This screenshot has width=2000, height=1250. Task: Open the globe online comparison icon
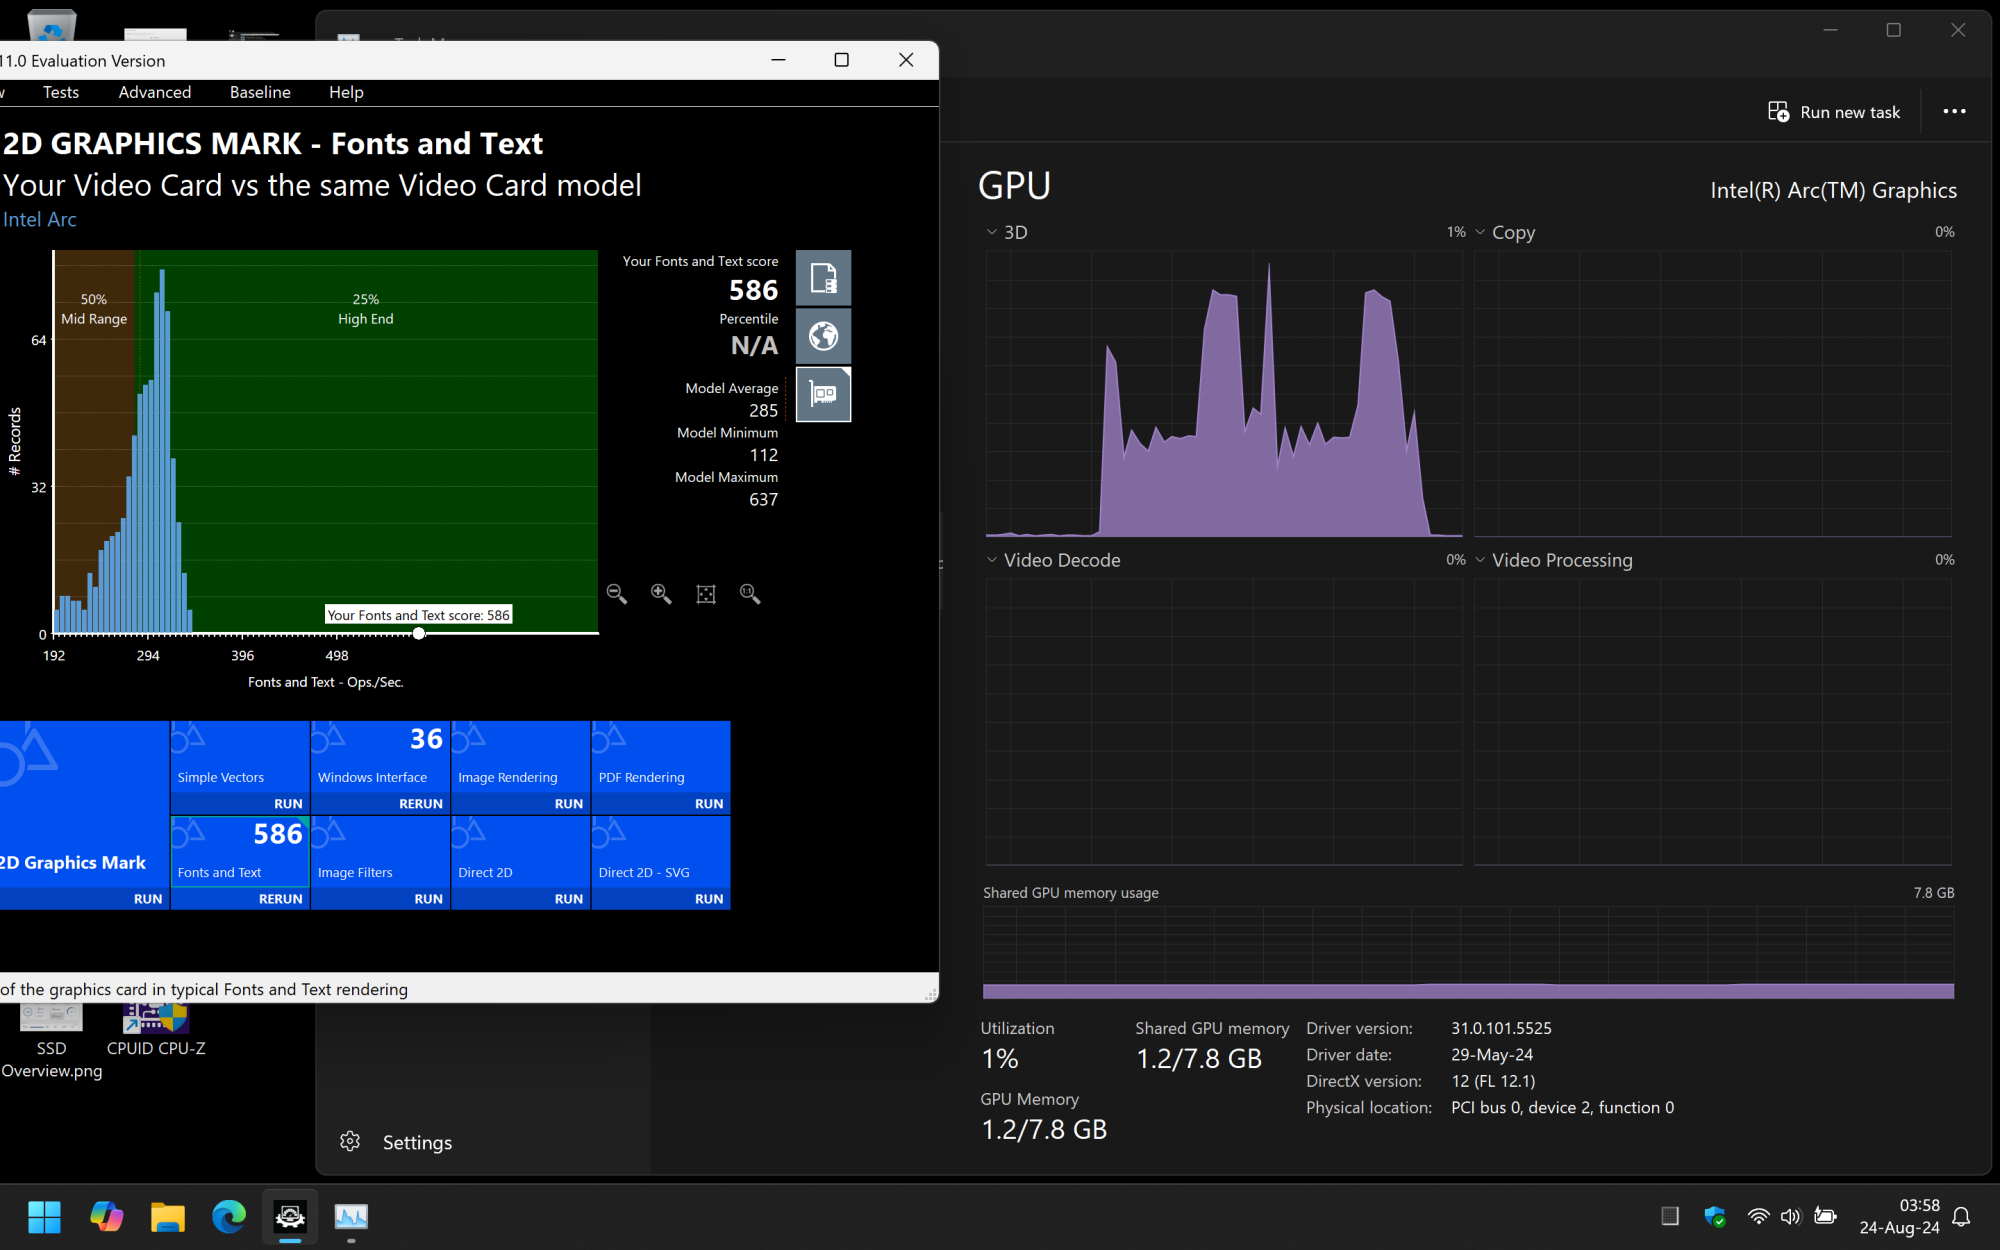823,336
